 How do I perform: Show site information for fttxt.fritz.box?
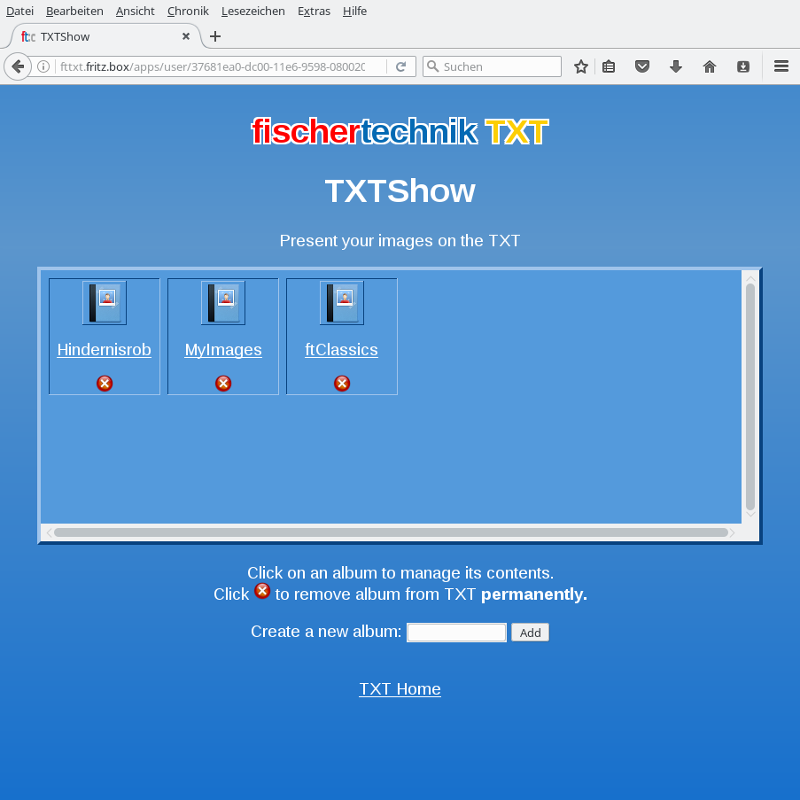coord(44,67)
